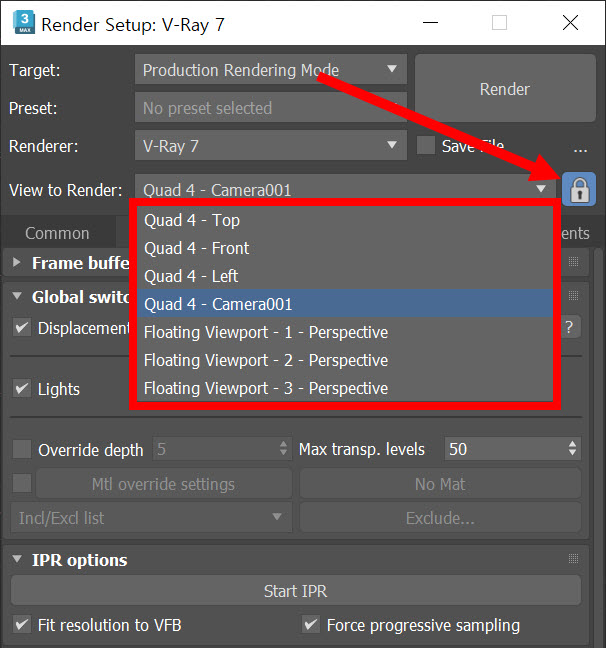606x648 pixels.
Task: Click the Frame buffer rollout grip icon
Action: 573,262
